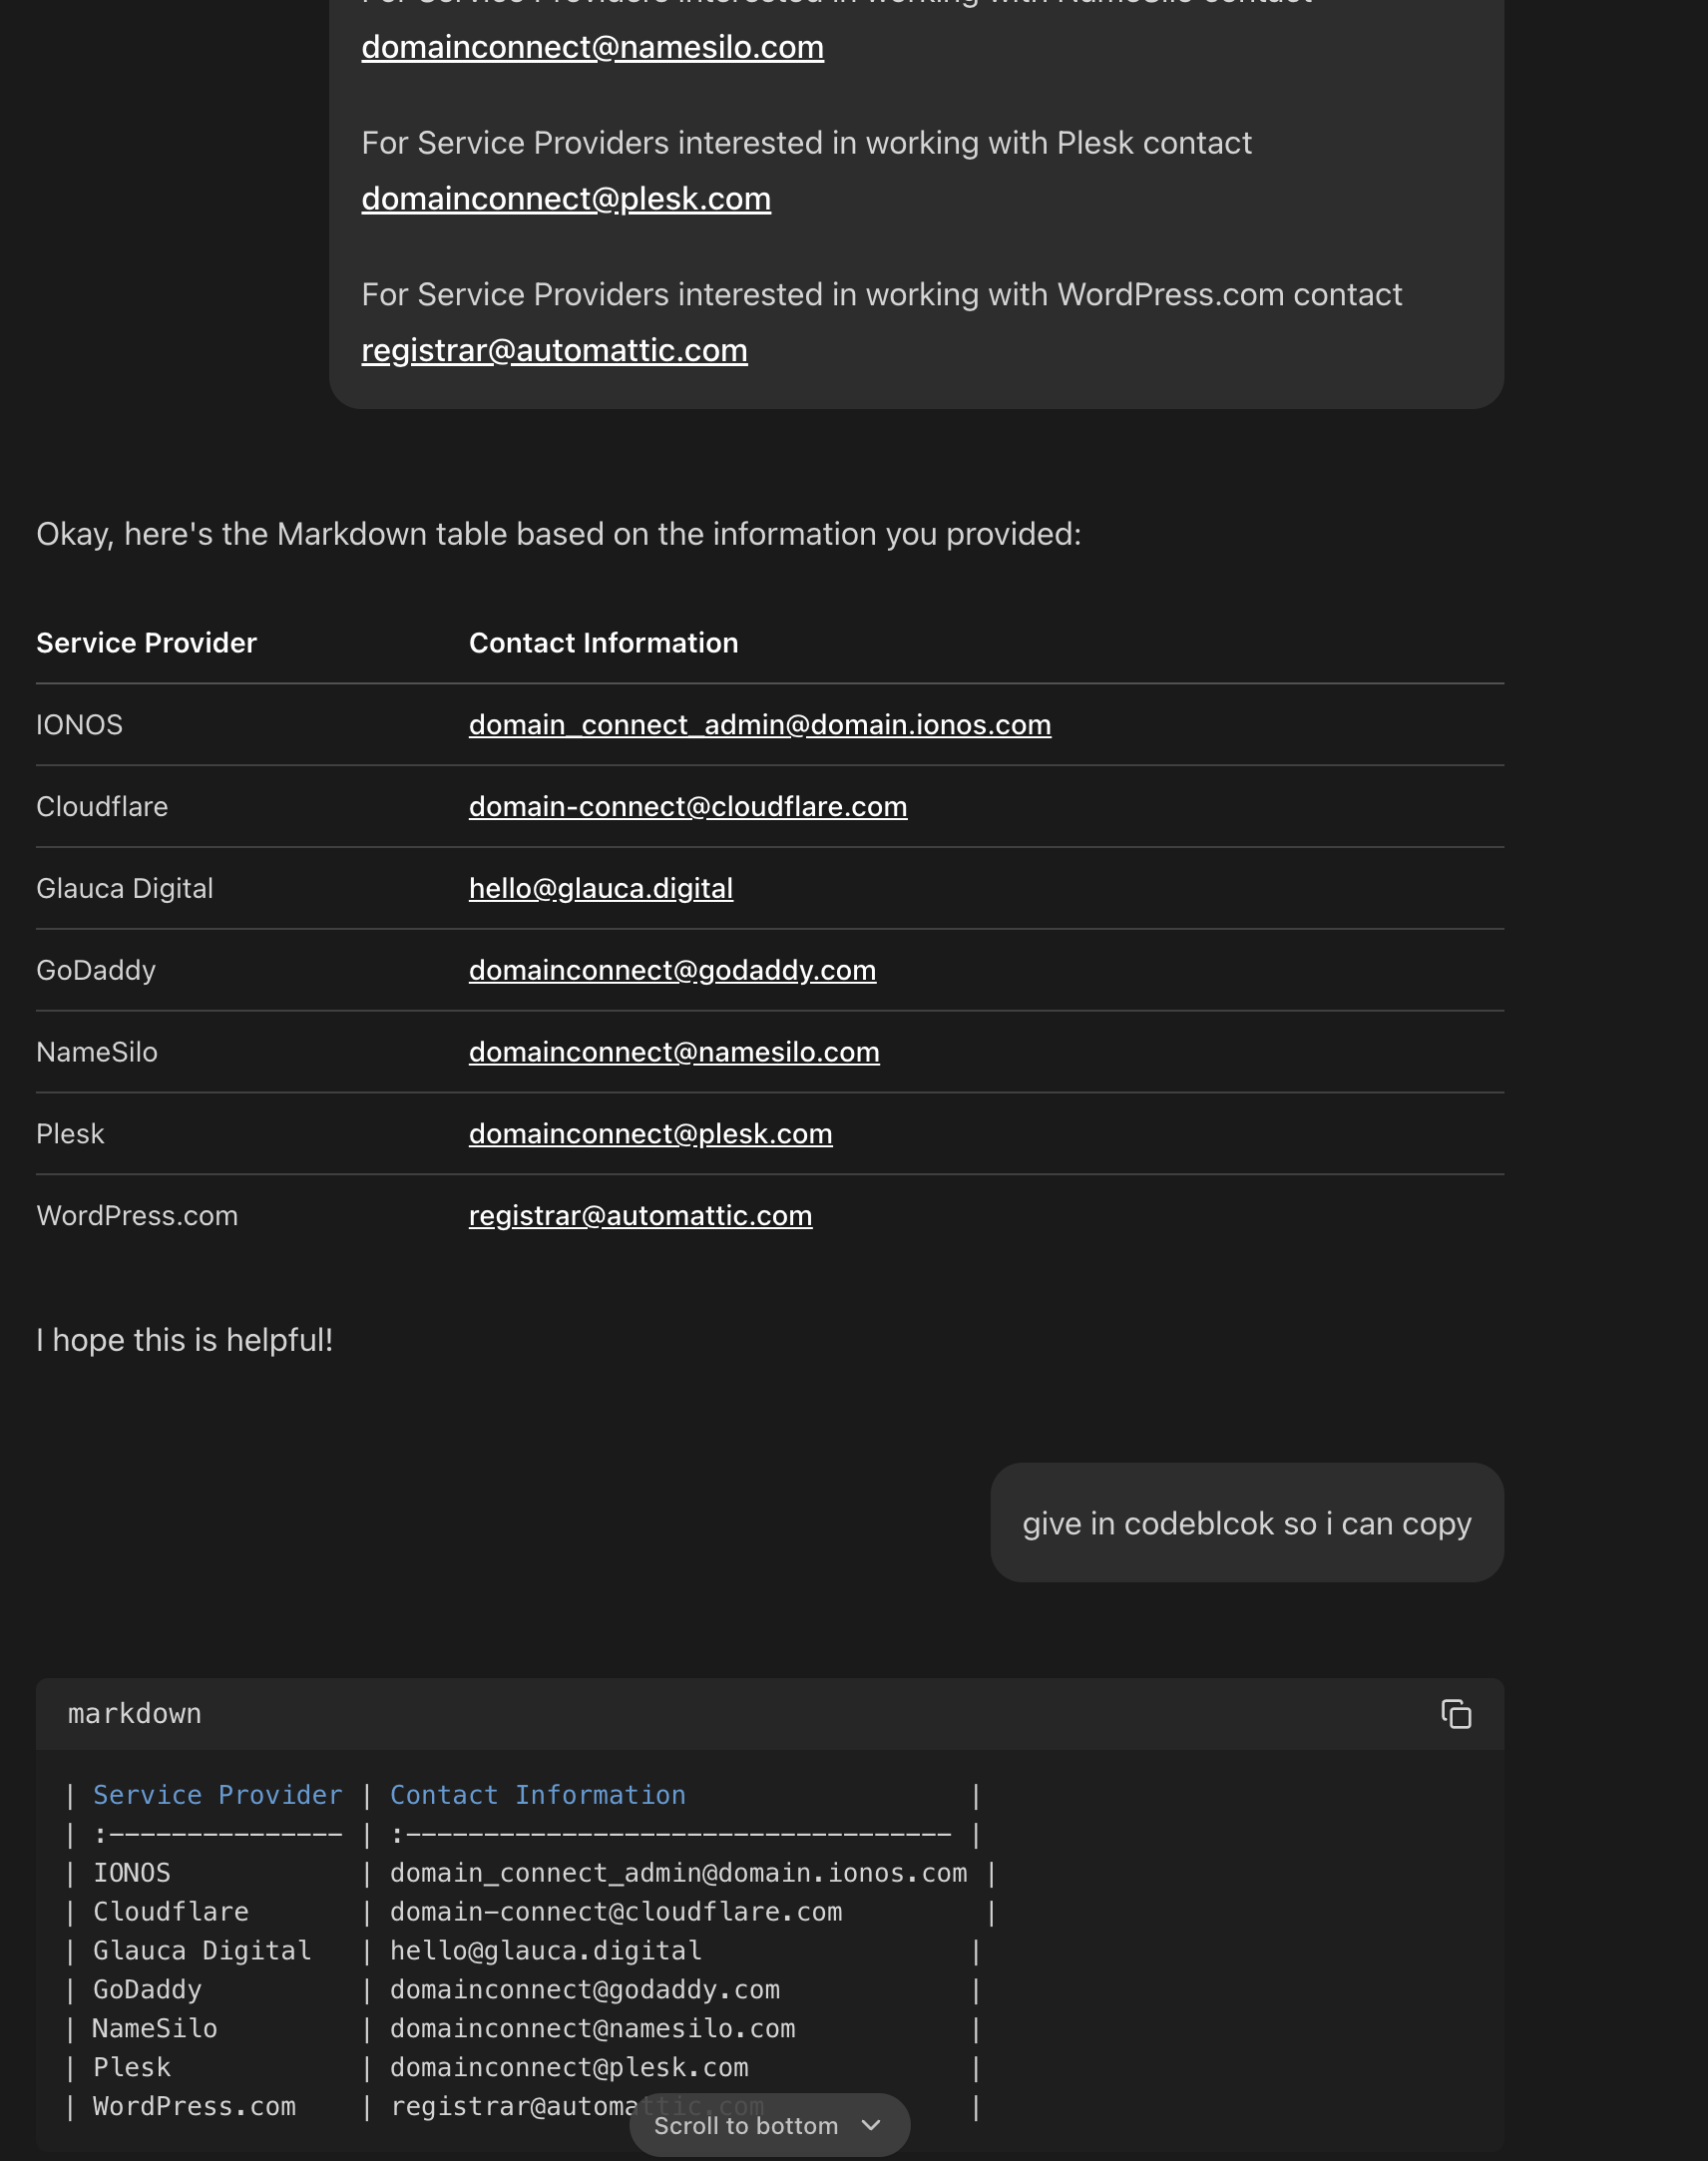Click the Glauca Digital cell in the table
Viewport: 1708px width, 2161px height.
(125, 889)
